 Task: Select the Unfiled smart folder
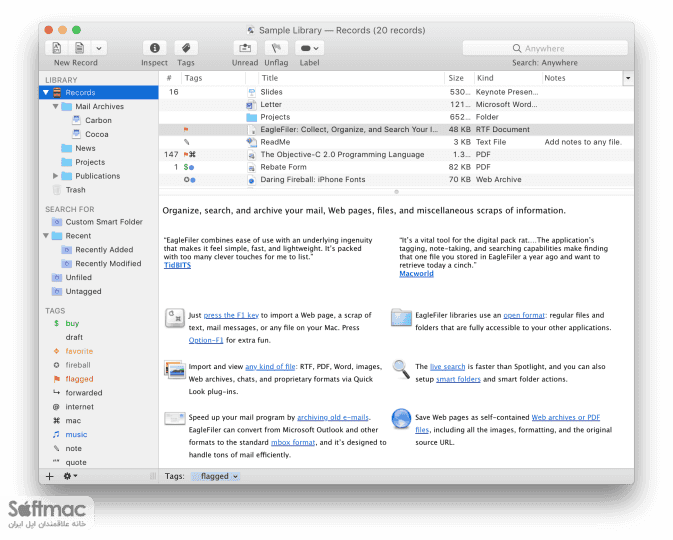[x=79, y=277]
